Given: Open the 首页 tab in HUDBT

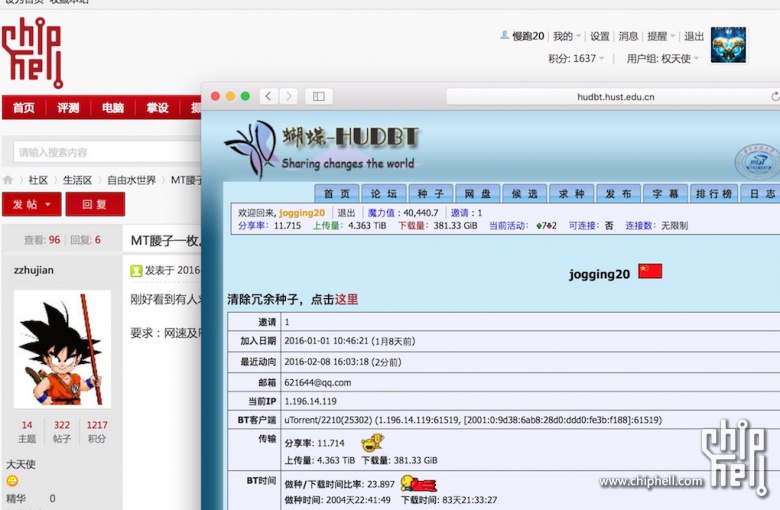Looking at the screenshot, I should (337, 194).
